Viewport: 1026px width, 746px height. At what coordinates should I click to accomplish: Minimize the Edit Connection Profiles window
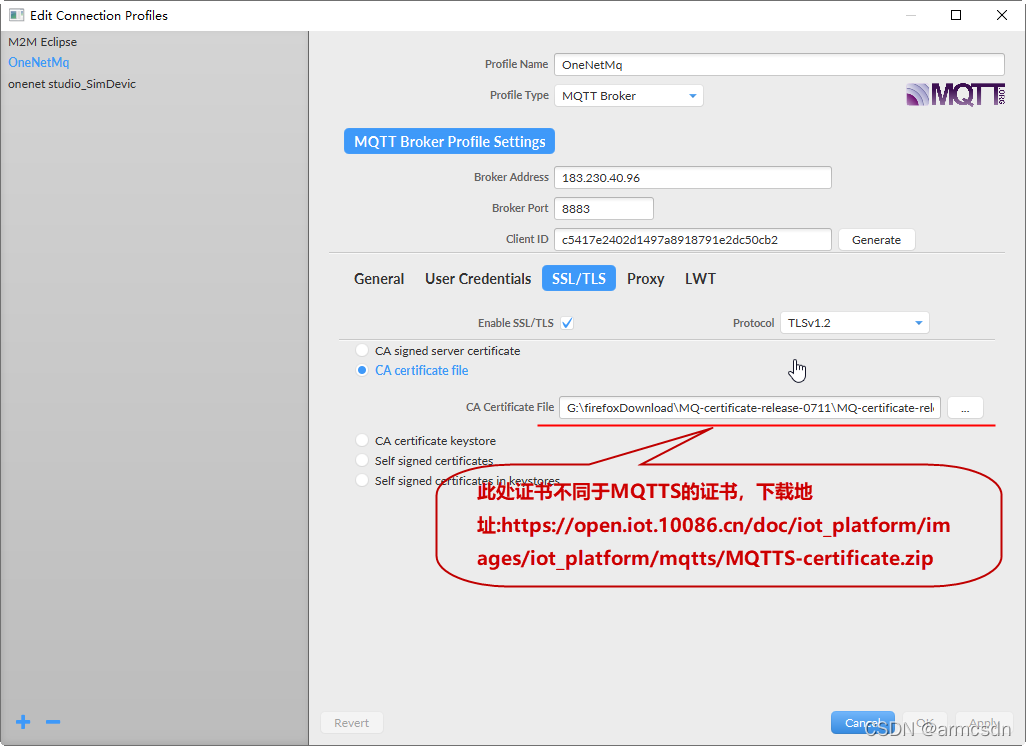click(911, 15)
